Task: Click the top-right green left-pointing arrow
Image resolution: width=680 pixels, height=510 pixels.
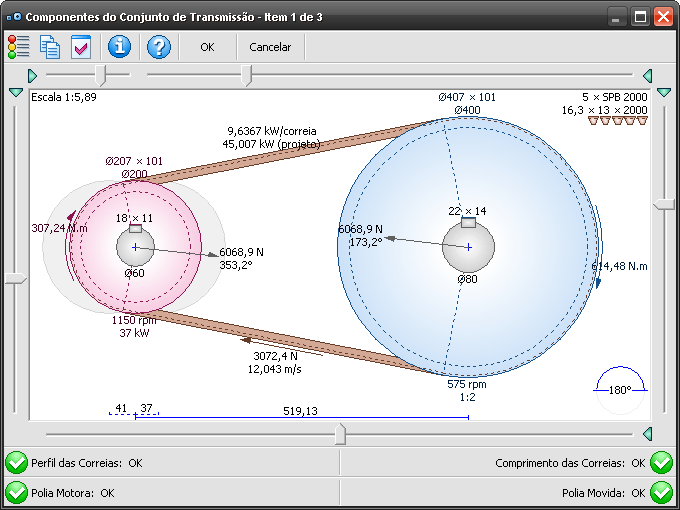Action: tap(647, 76)
